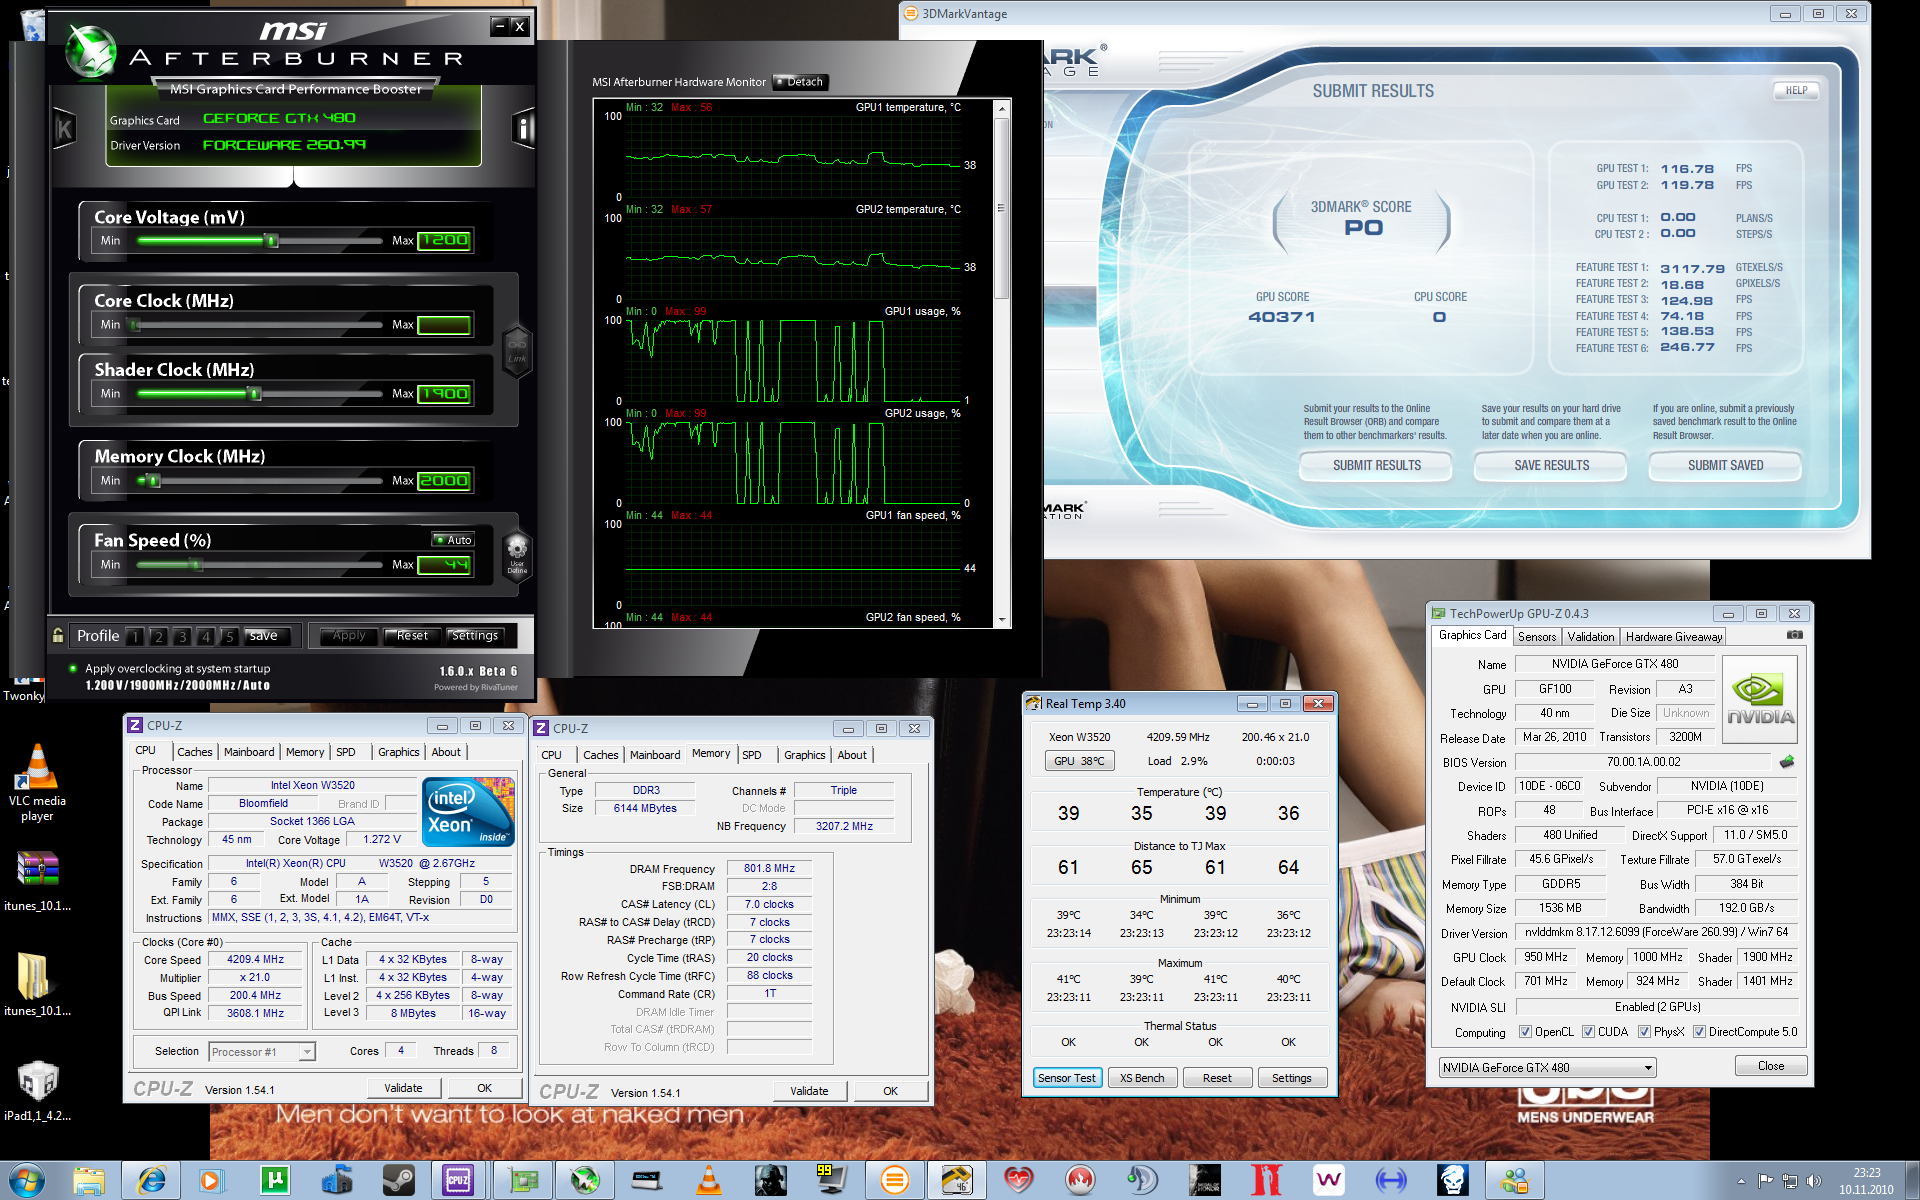Click save profile button in Afterburner
The height and width of the screenshot is (1200, 1920).
(264, 636)
